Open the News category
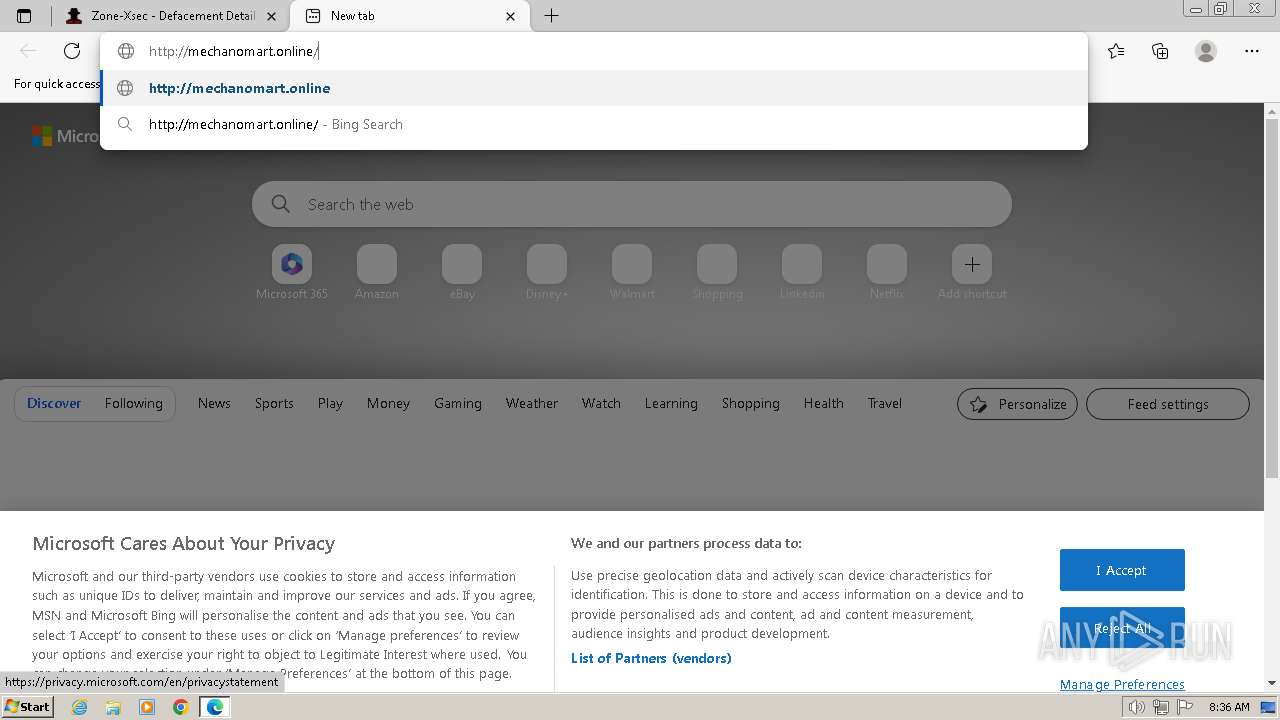The width and height of the screenshot is (1280, 720). pyautogui.click(x=214, y=403)
